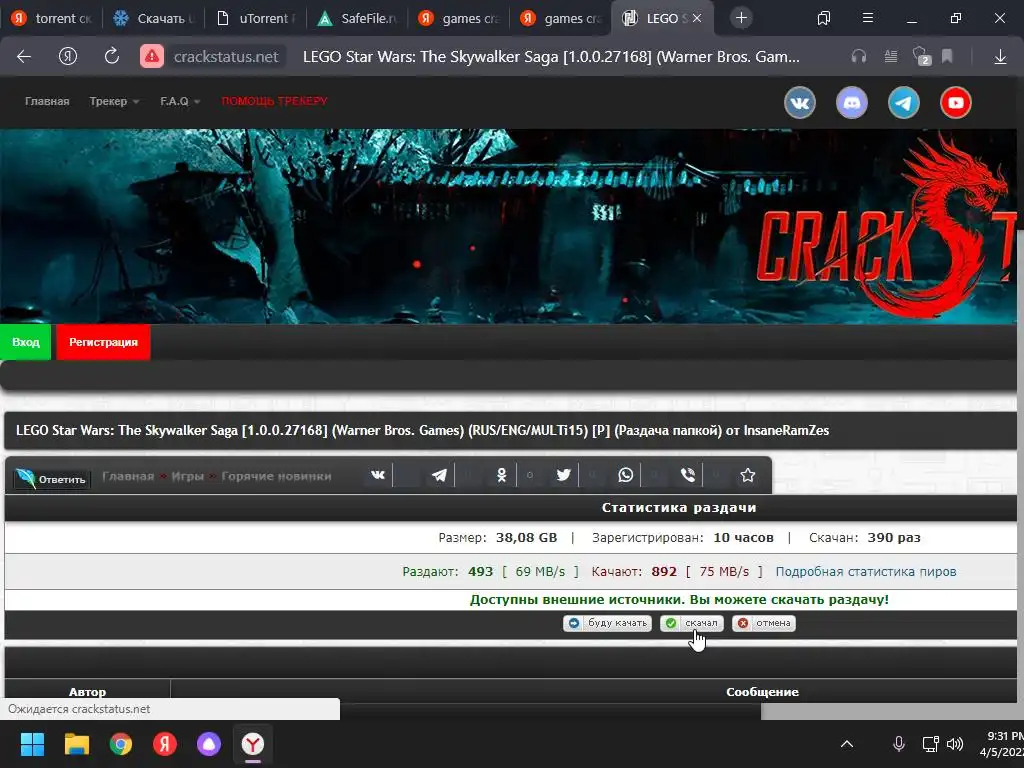This screenshot has height=768, width=1024.
Task: Open the extensions icon with badge 2
Action: [x=921, y=56]
